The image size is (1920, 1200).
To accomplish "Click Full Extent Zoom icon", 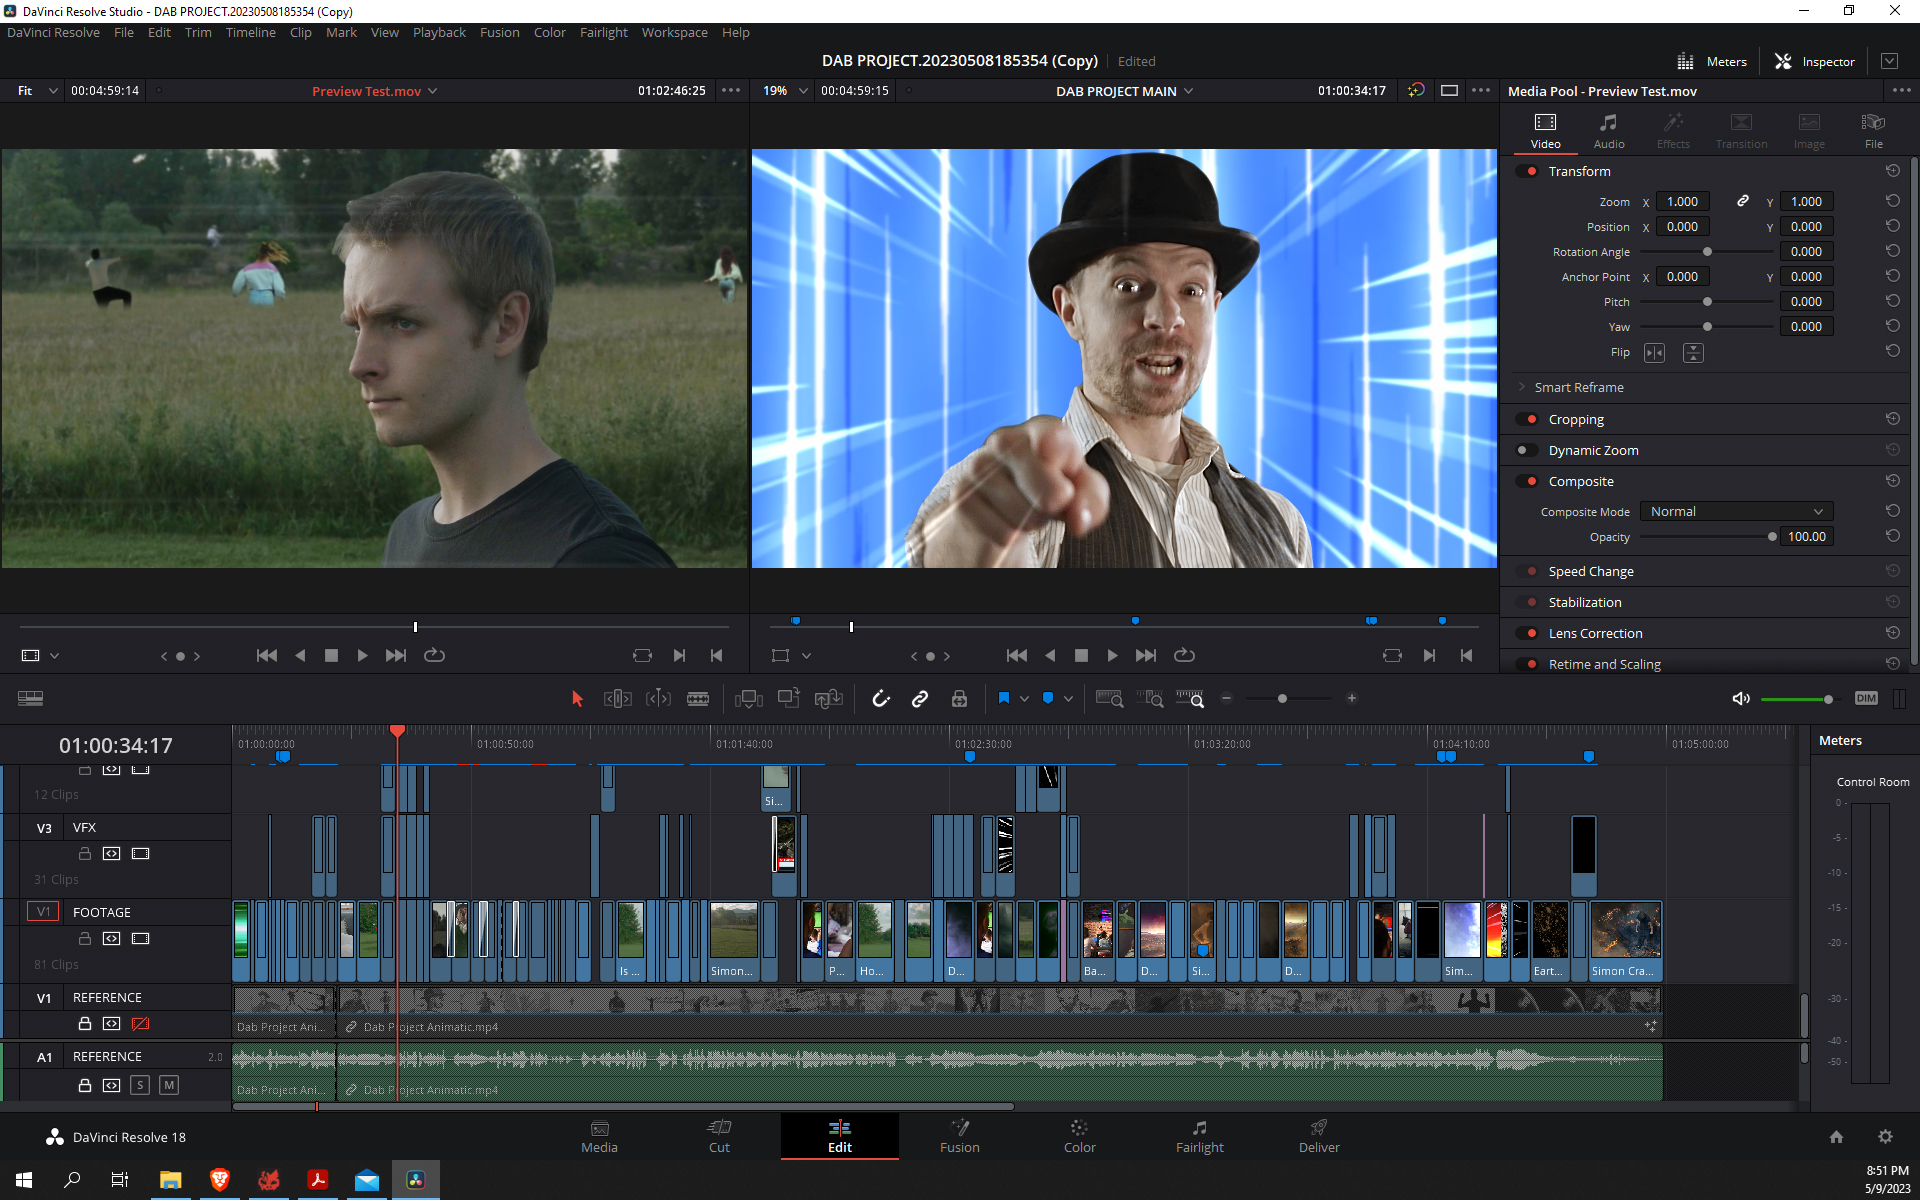I will [1109, 699].
